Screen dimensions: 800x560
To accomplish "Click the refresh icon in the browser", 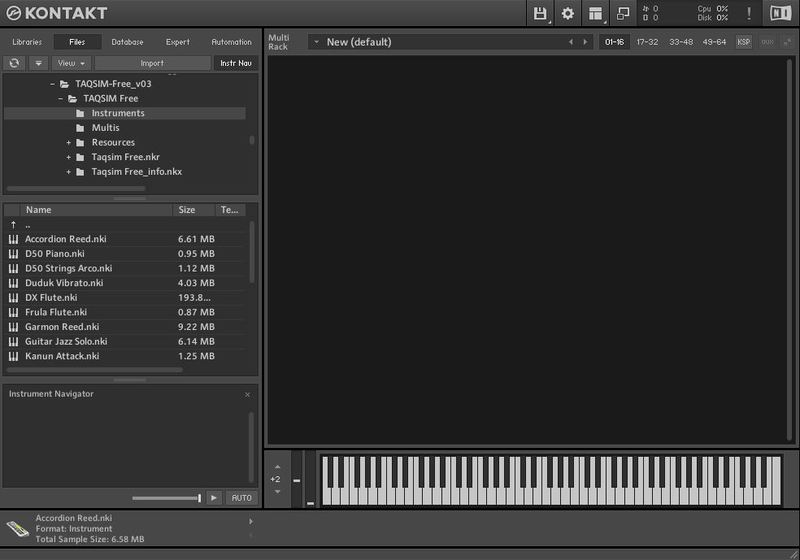I will pyautogui.click(x=14, y=63).
